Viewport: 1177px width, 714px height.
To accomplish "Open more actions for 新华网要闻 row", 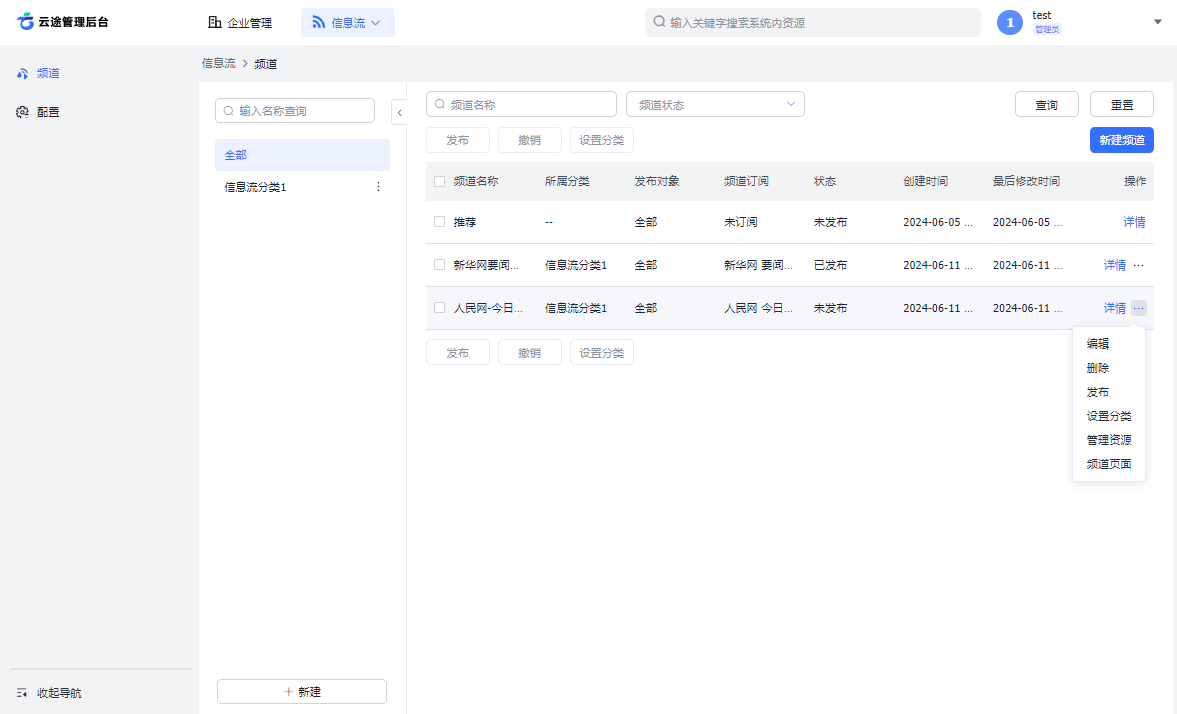I will [x=1139, y=265].
